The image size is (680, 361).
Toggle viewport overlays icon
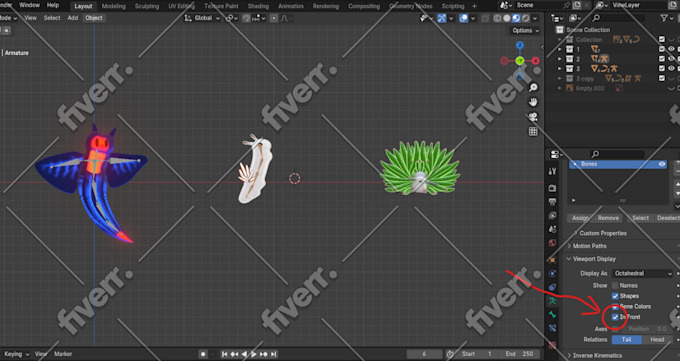pyautogui.click(x=464, y=18)
